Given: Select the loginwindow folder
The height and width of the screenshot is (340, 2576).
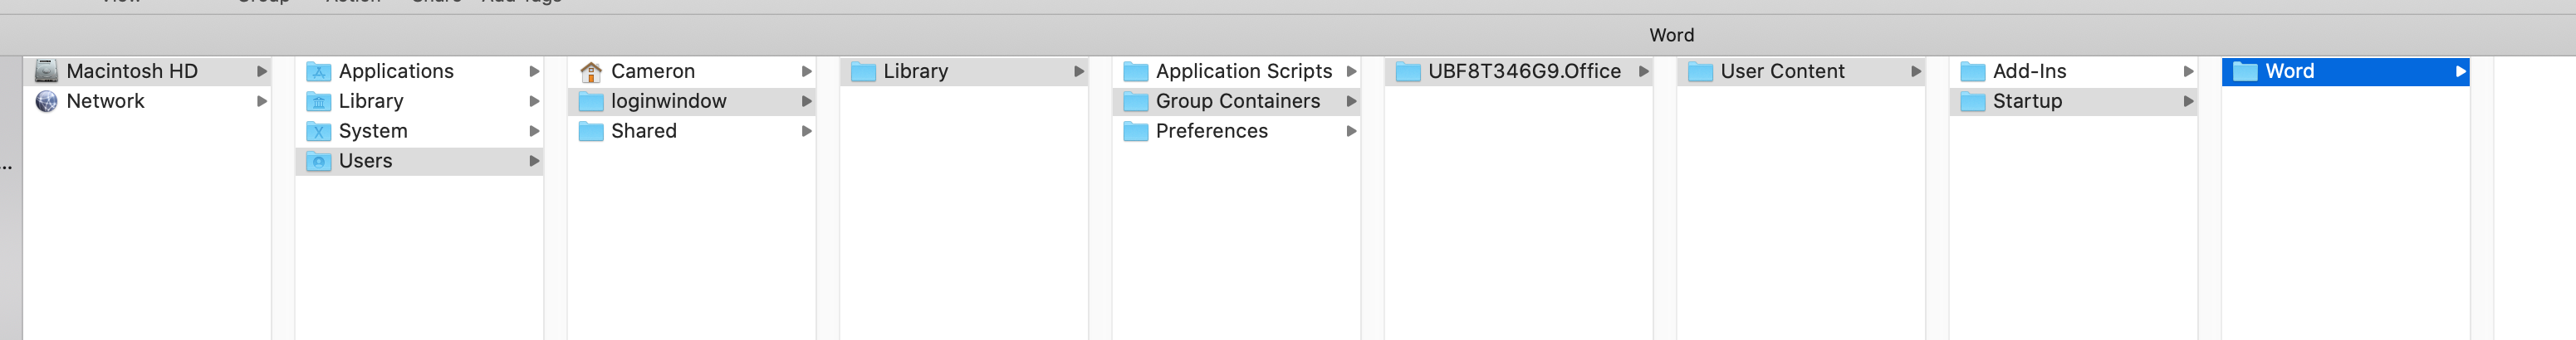Looking at the screenshot, I should coord(668,101).
